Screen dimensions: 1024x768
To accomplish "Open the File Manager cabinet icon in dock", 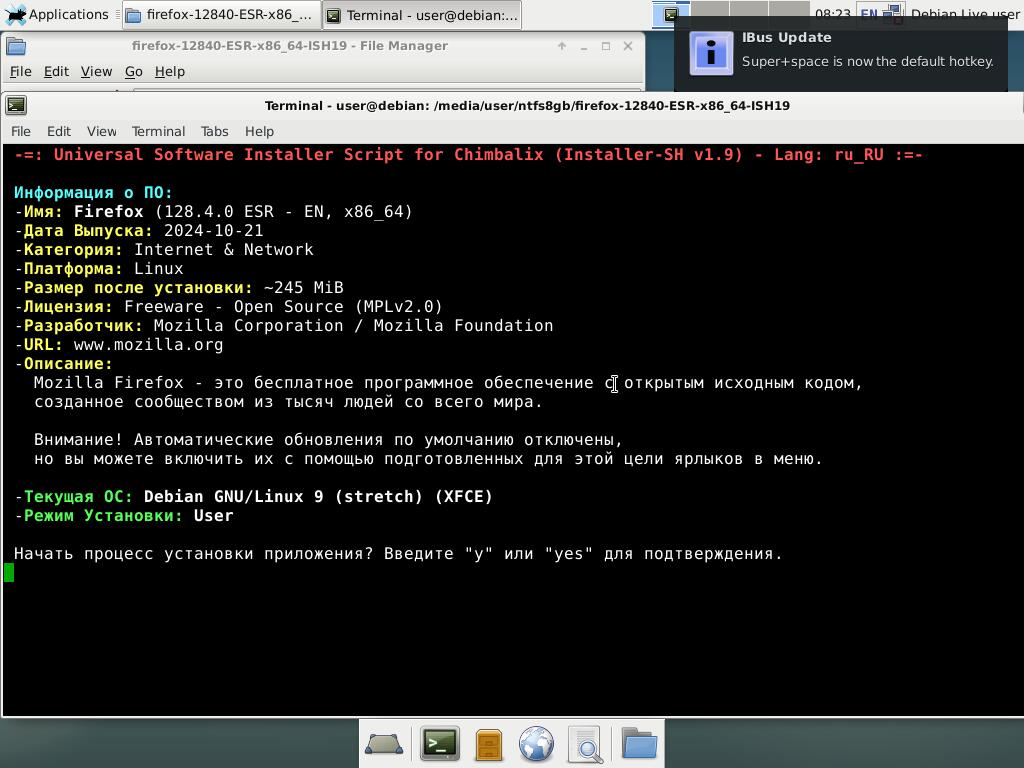I will tap(488, 744).
